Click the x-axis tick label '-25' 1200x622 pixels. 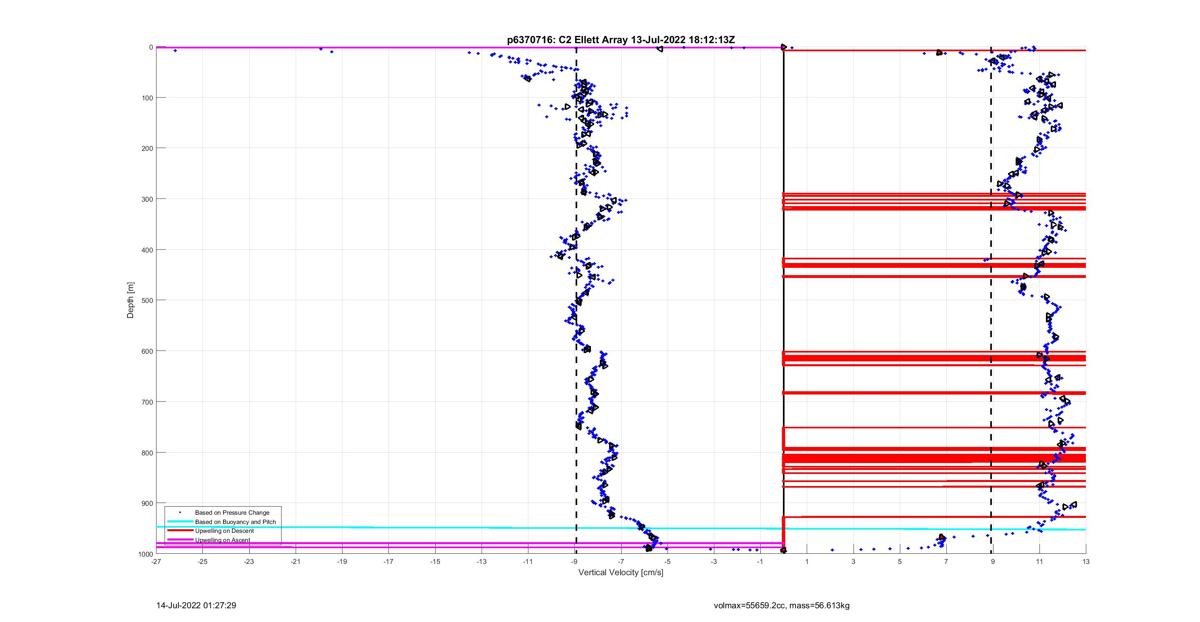click(202, 562)
